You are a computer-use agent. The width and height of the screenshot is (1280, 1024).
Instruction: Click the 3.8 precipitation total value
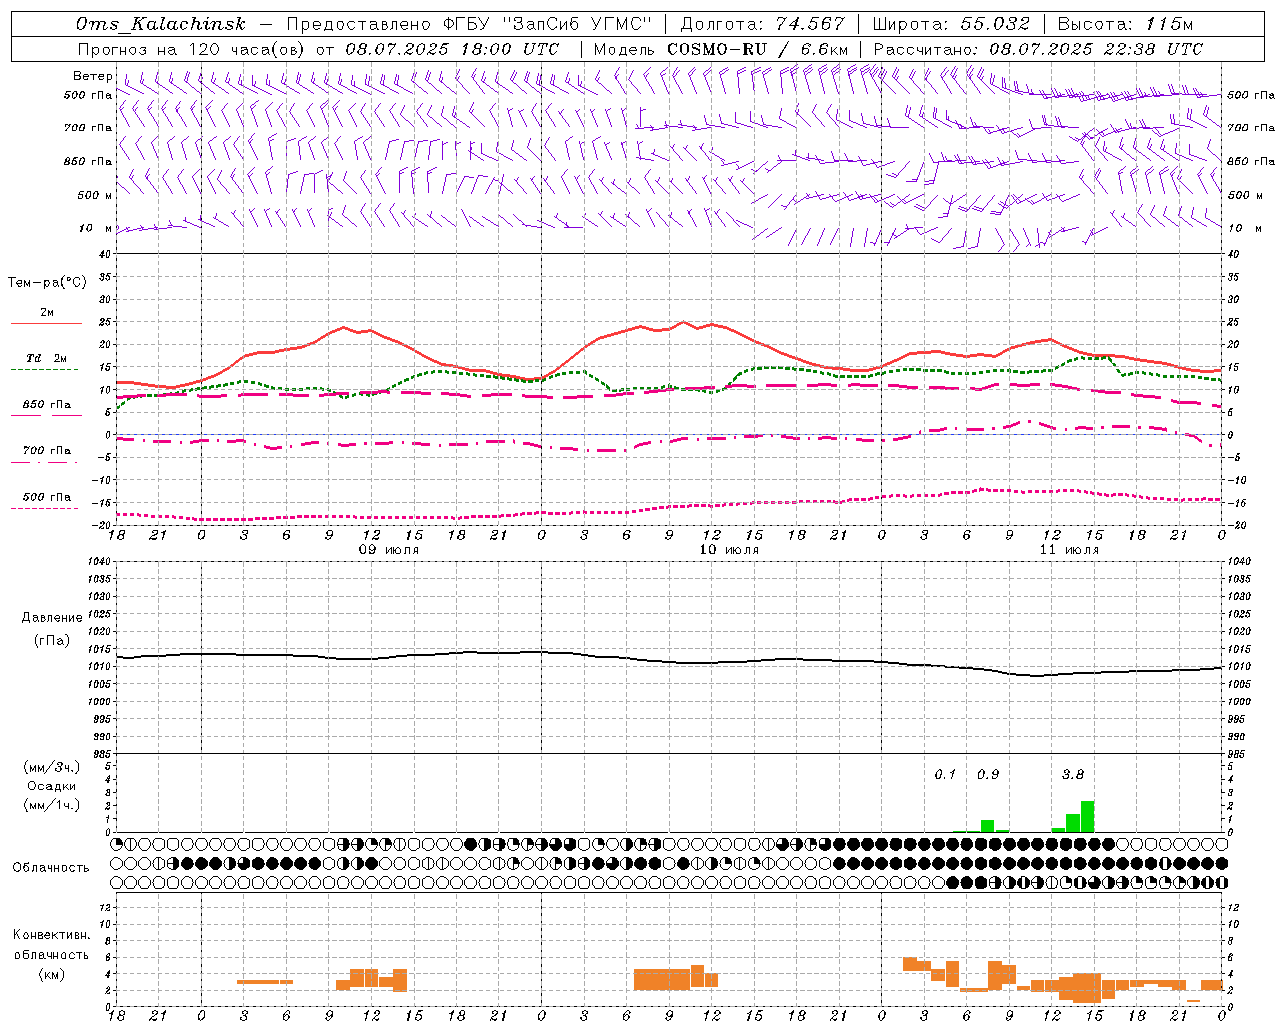(x=1073, y=774)
